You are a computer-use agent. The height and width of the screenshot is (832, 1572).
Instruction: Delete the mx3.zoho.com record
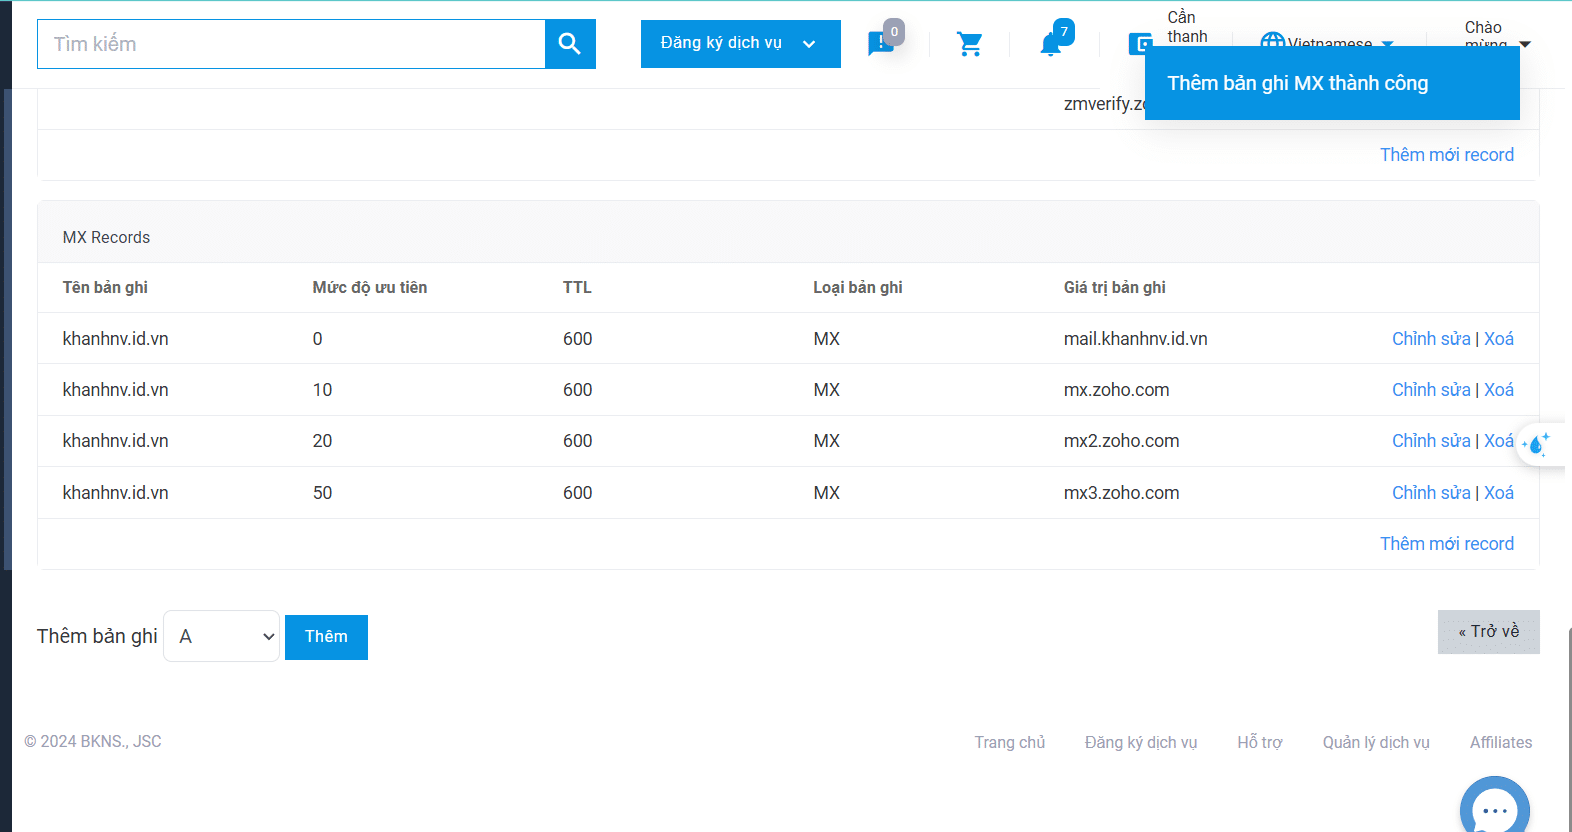pyautogui.click(x=1498, y=493)
